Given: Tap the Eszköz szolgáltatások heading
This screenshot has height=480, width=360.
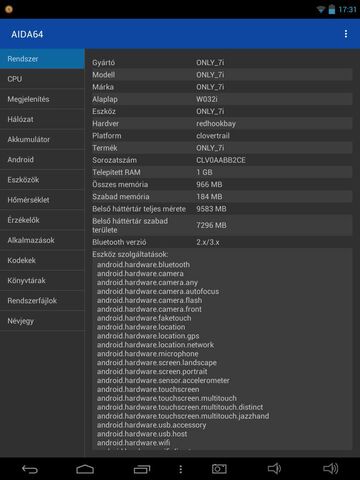Looking at the screenshot, I should (130, 254).
